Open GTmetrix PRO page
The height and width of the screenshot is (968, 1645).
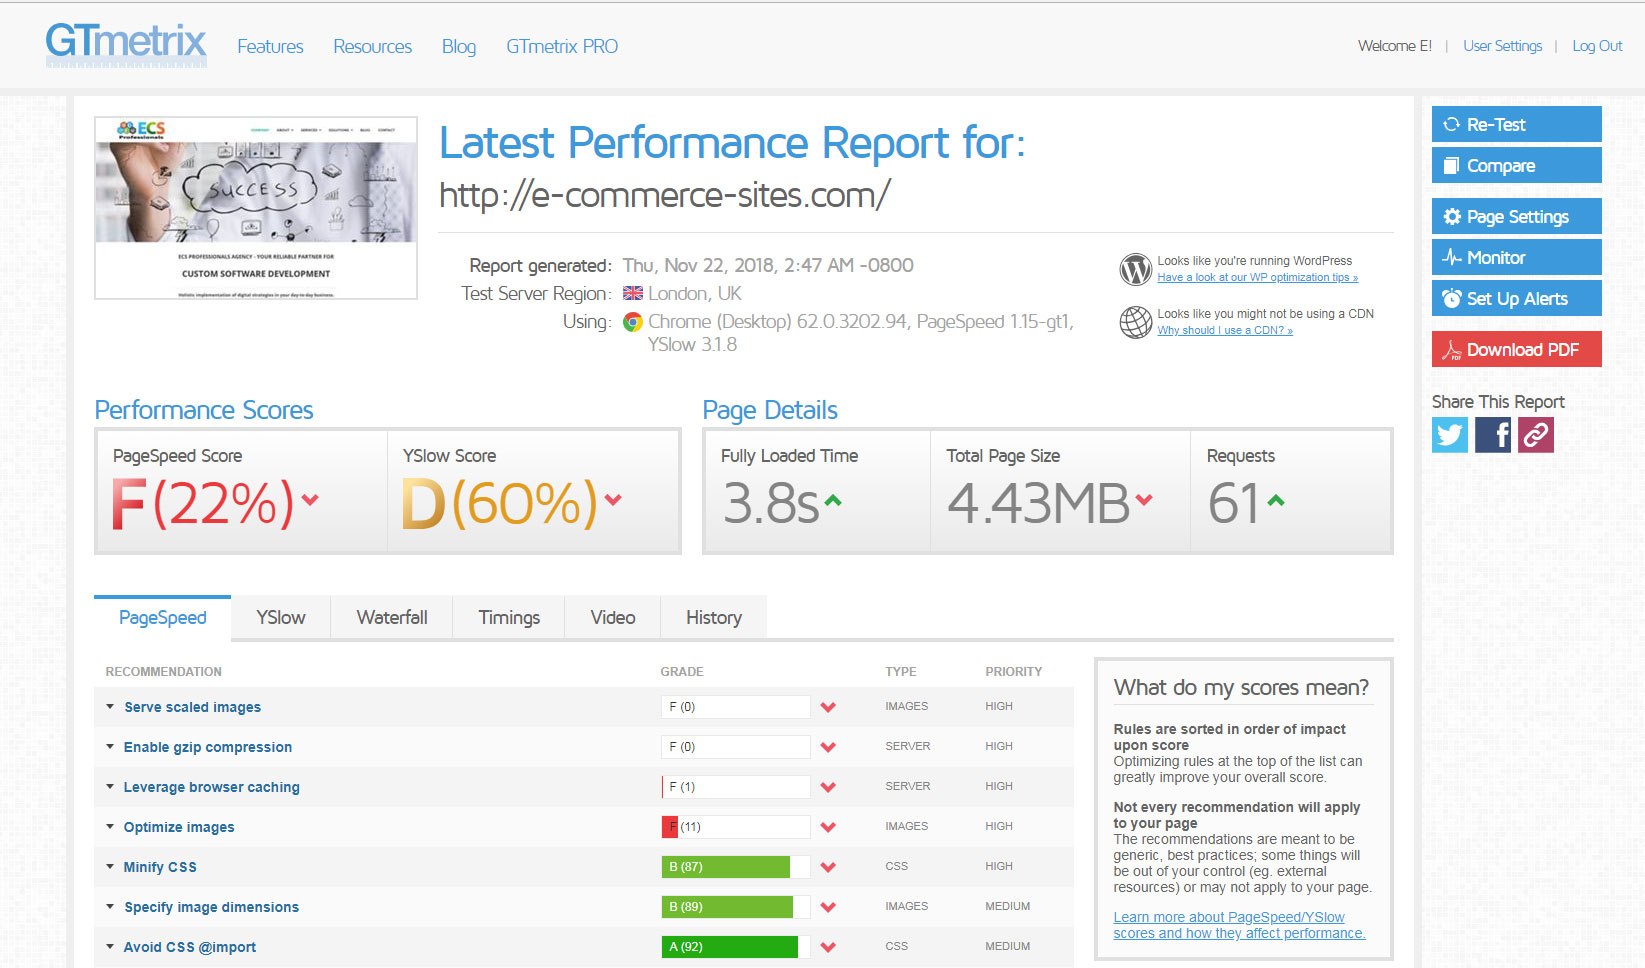(562, 46)
